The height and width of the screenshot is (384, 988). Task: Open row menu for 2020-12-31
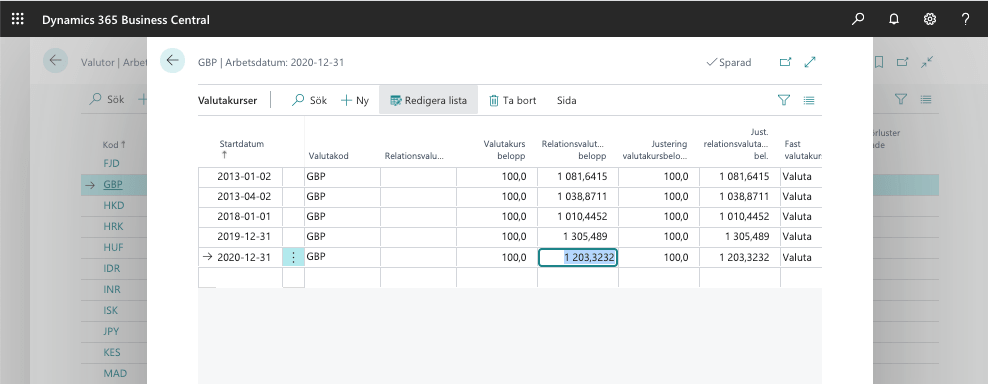[x=293, y=257]
